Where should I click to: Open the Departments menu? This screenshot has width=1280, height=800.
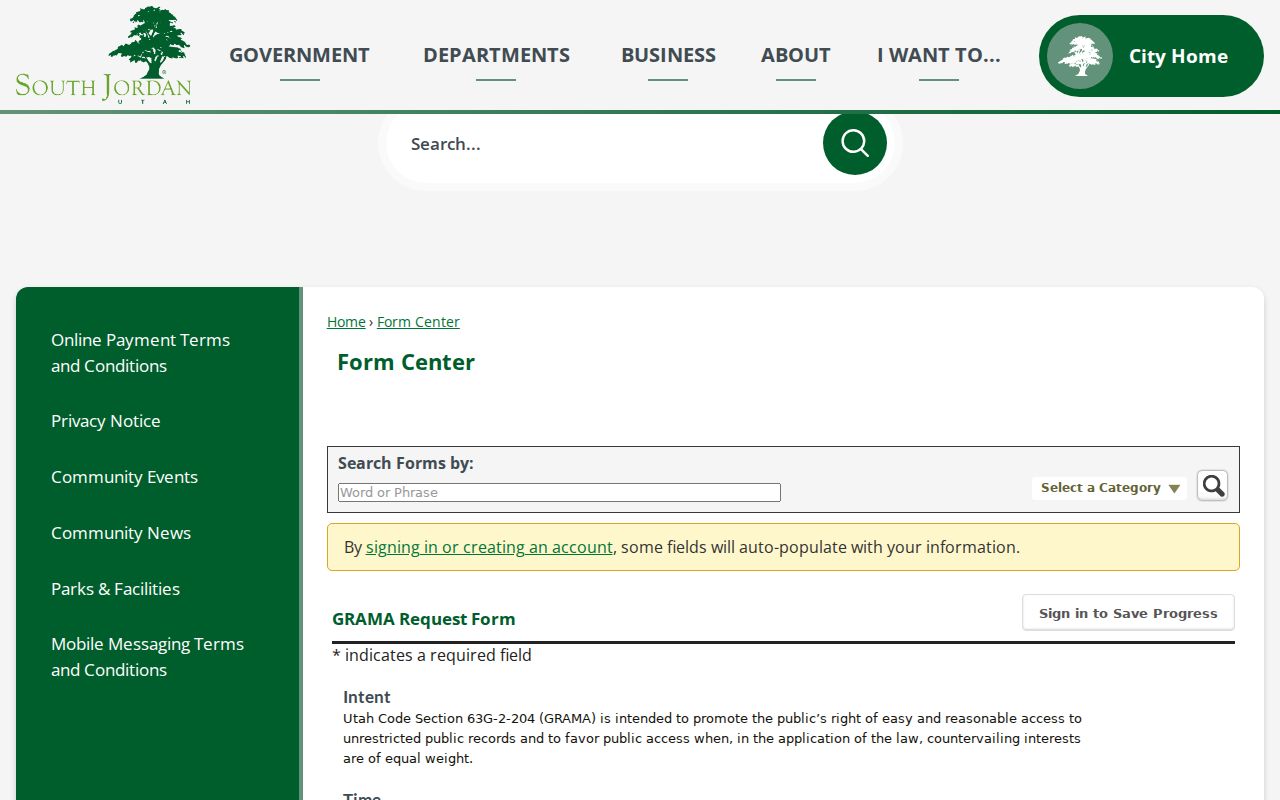click(496, 56)
